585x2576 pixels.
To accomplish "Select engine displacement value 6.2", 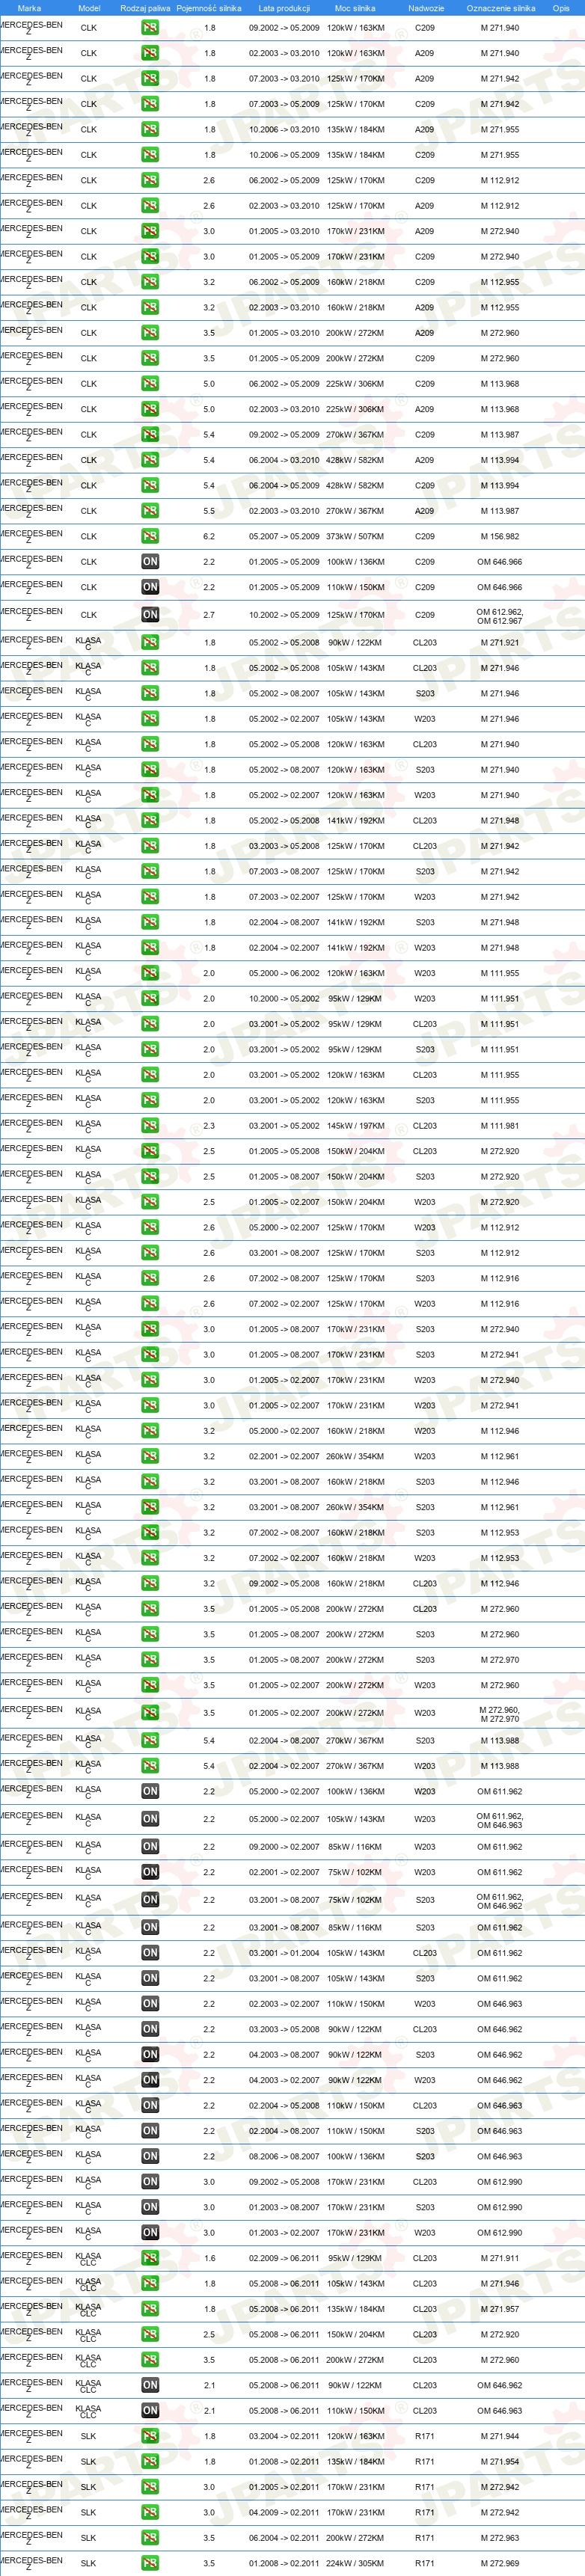I will [209, 536].
